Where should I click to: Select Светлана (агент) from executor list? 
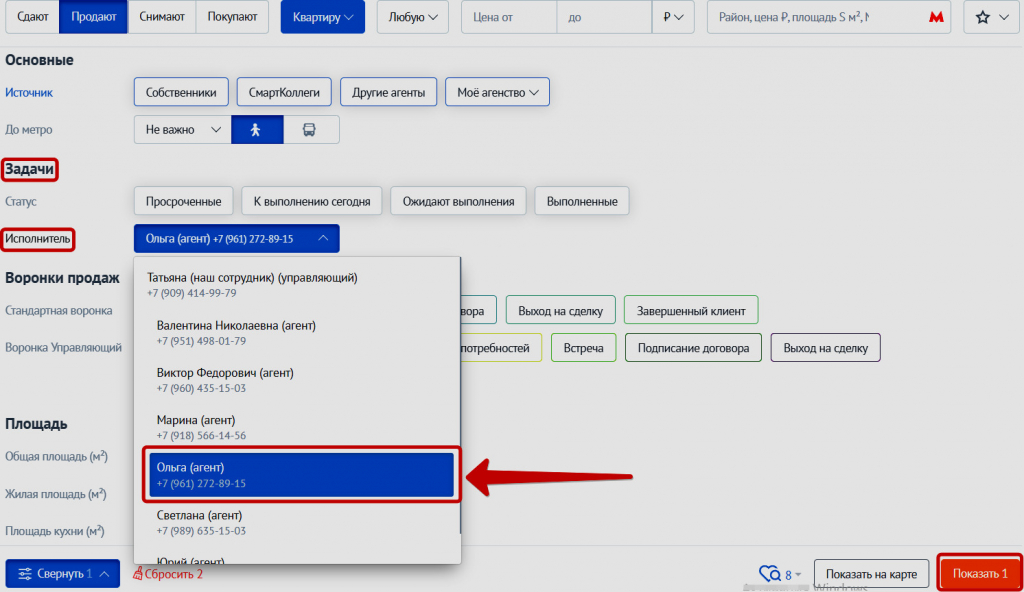click(297, 523)
